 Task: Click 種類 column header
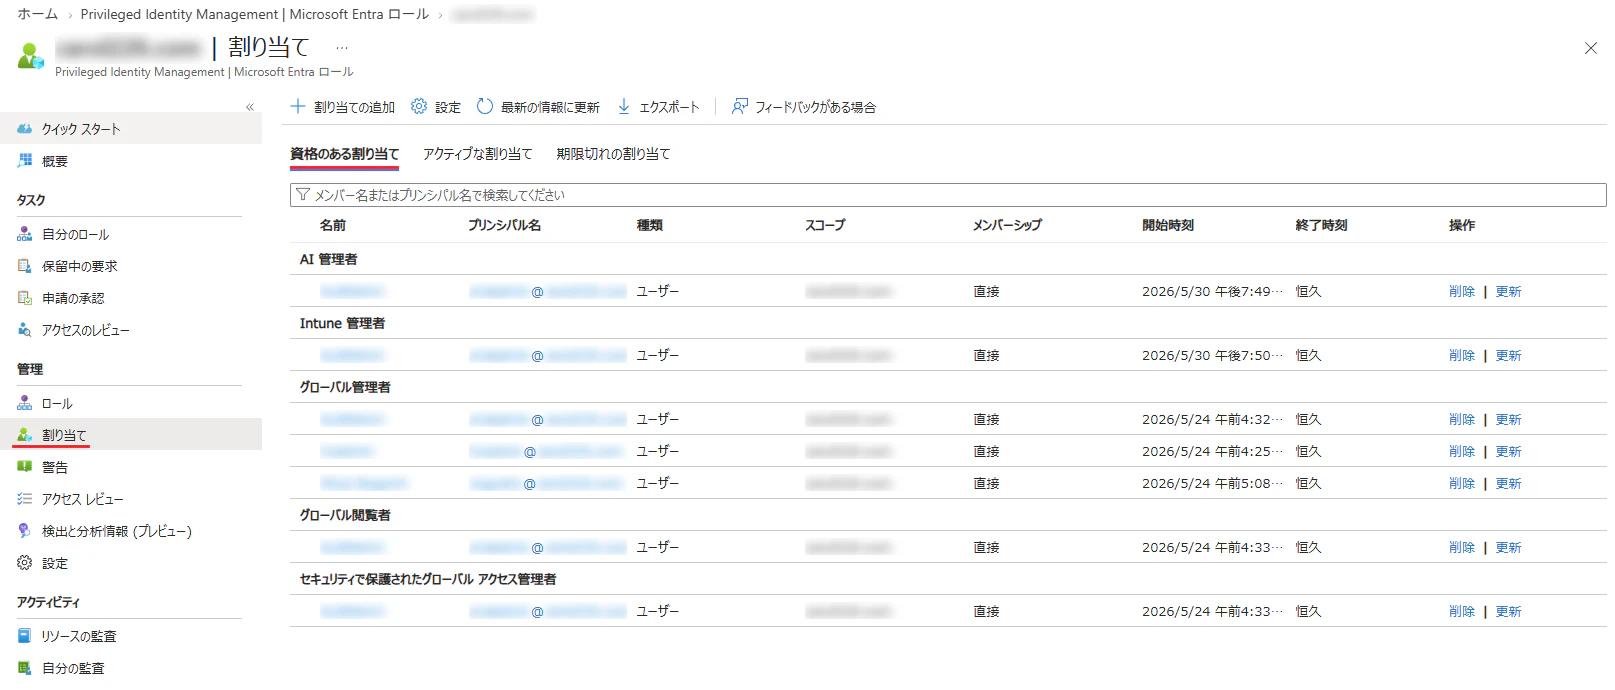pos(650,225)
